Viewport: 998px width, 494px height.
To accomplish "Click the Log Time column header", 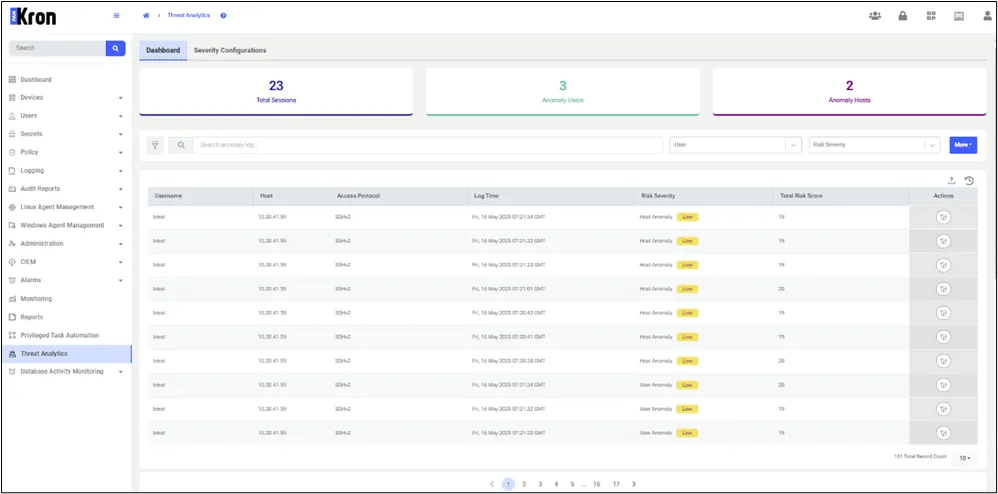I will 551,196.
